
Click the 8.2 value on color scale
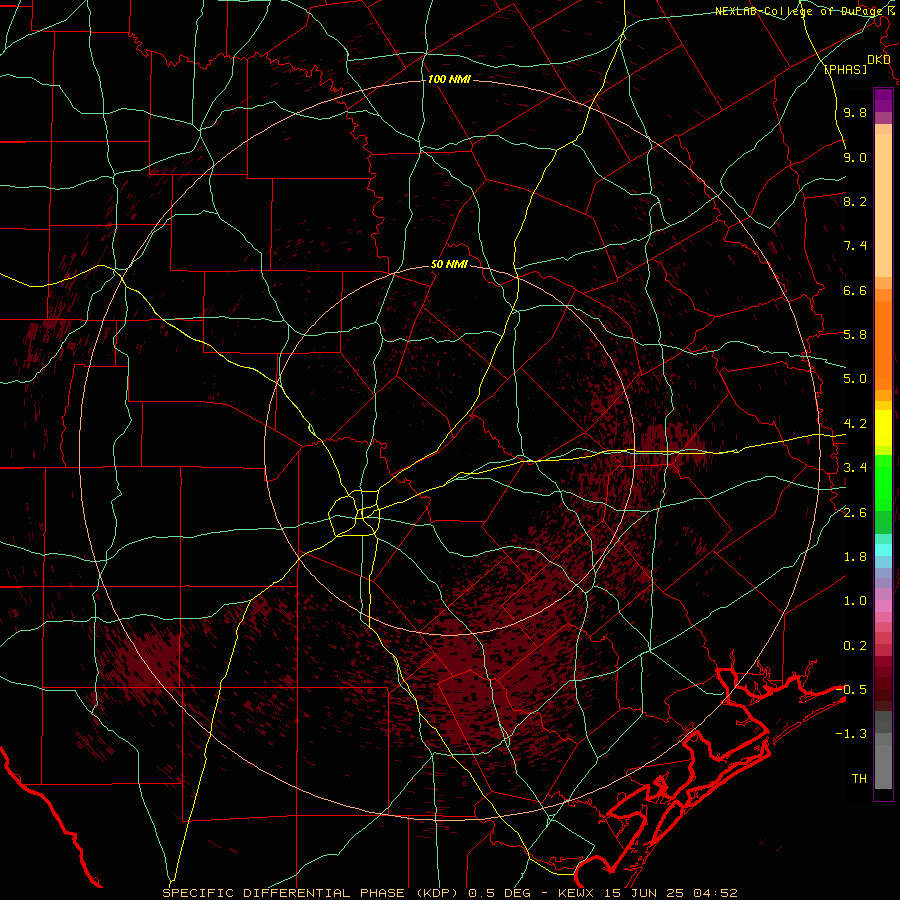(x=855, y=201)
